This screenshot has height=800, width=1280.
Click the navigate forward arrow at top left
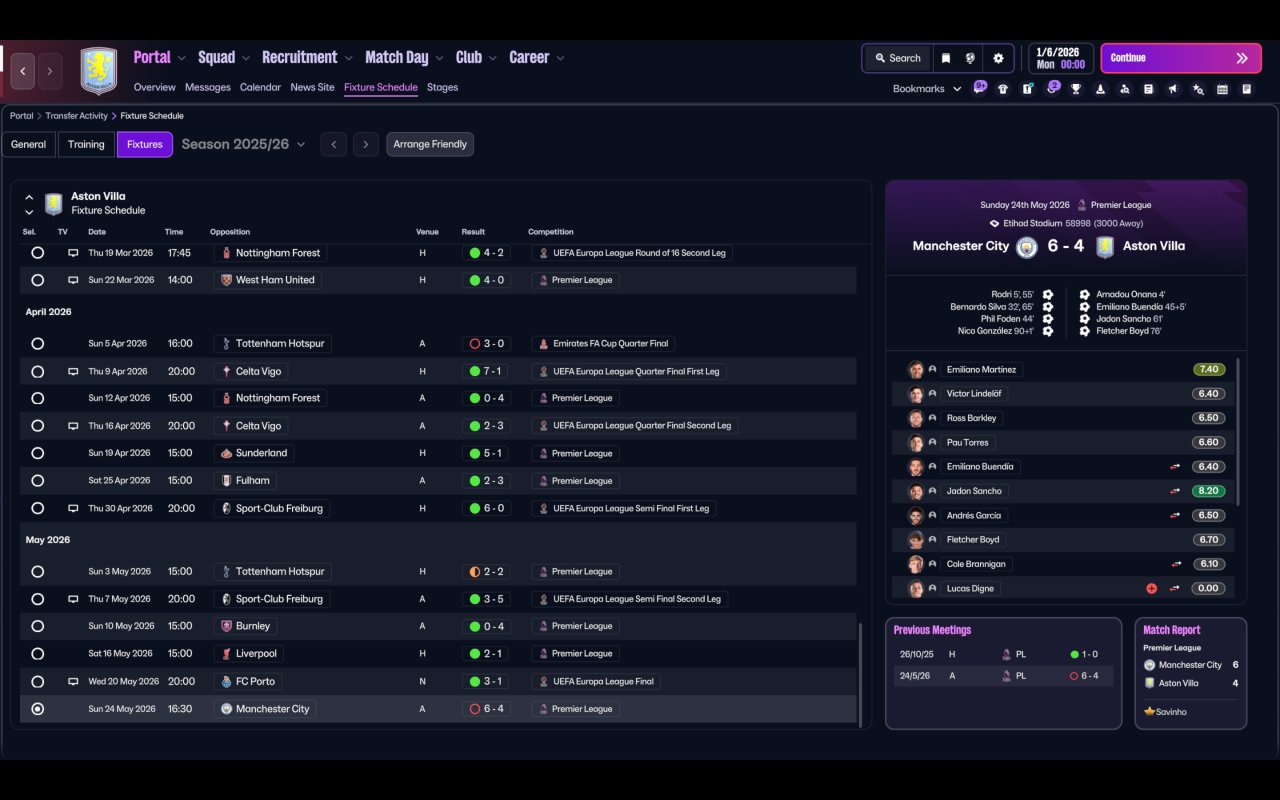[x=49, y=71]
